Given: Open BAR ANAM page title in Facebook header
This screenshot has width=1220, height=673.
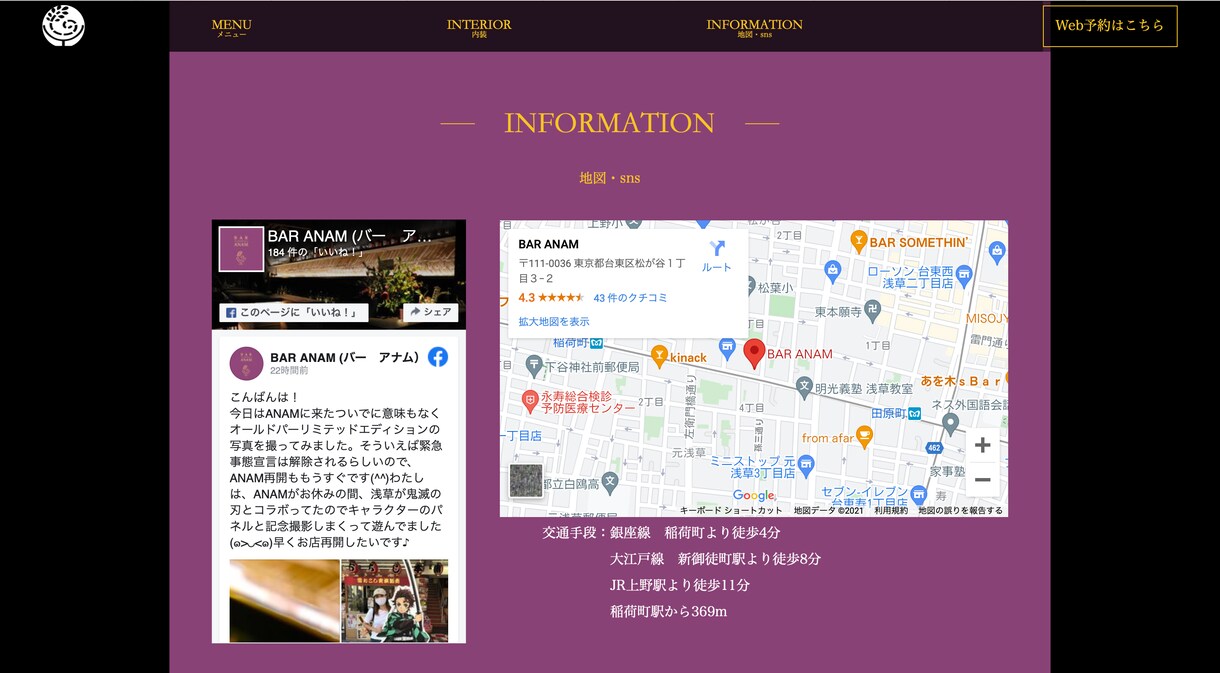Looking at the screenshot, I should pos(350,236).
